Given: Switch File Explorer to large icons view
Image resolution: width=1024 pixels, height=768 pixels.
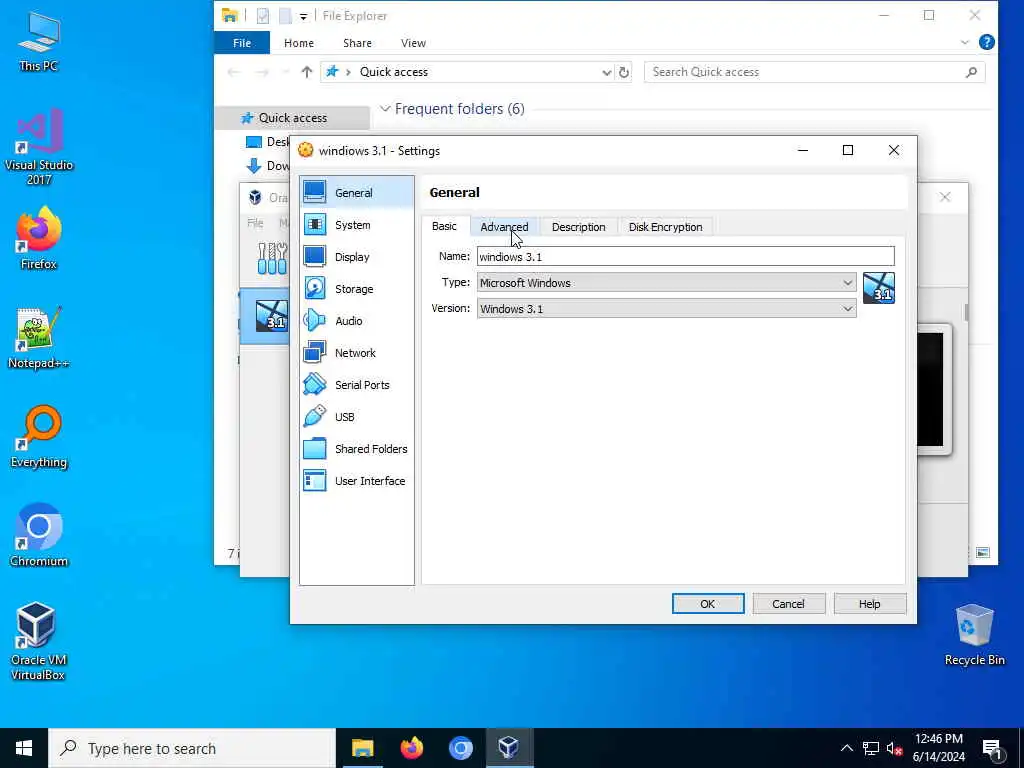Looking at the screenshot, I should pos(983,552).
